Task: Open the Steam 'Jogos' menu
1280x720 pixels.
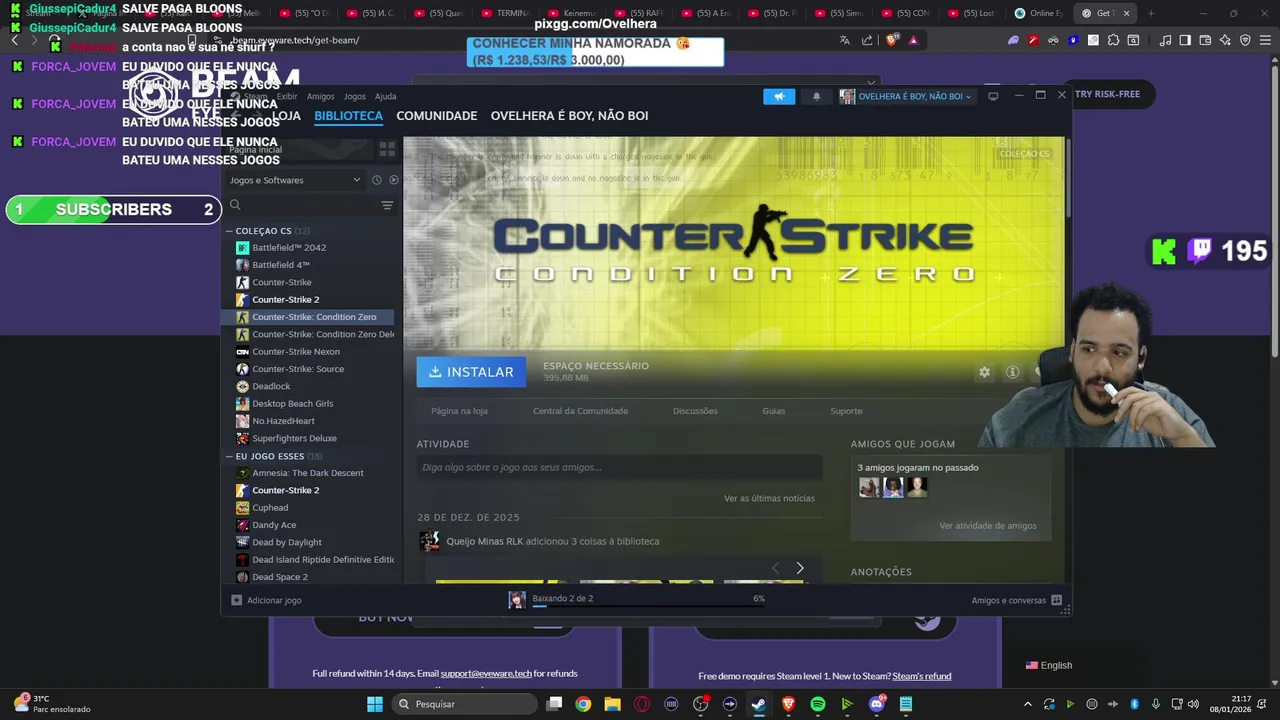Action: point(355,96)
